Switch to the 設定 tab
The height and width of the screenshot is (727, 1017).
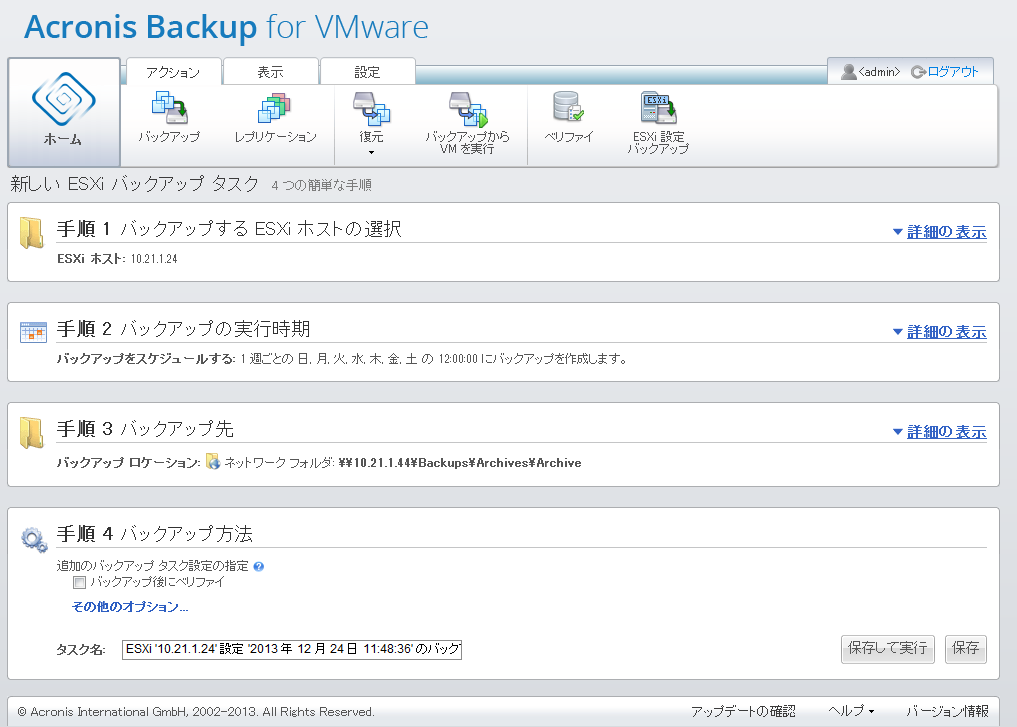click(x=367, y=72)
